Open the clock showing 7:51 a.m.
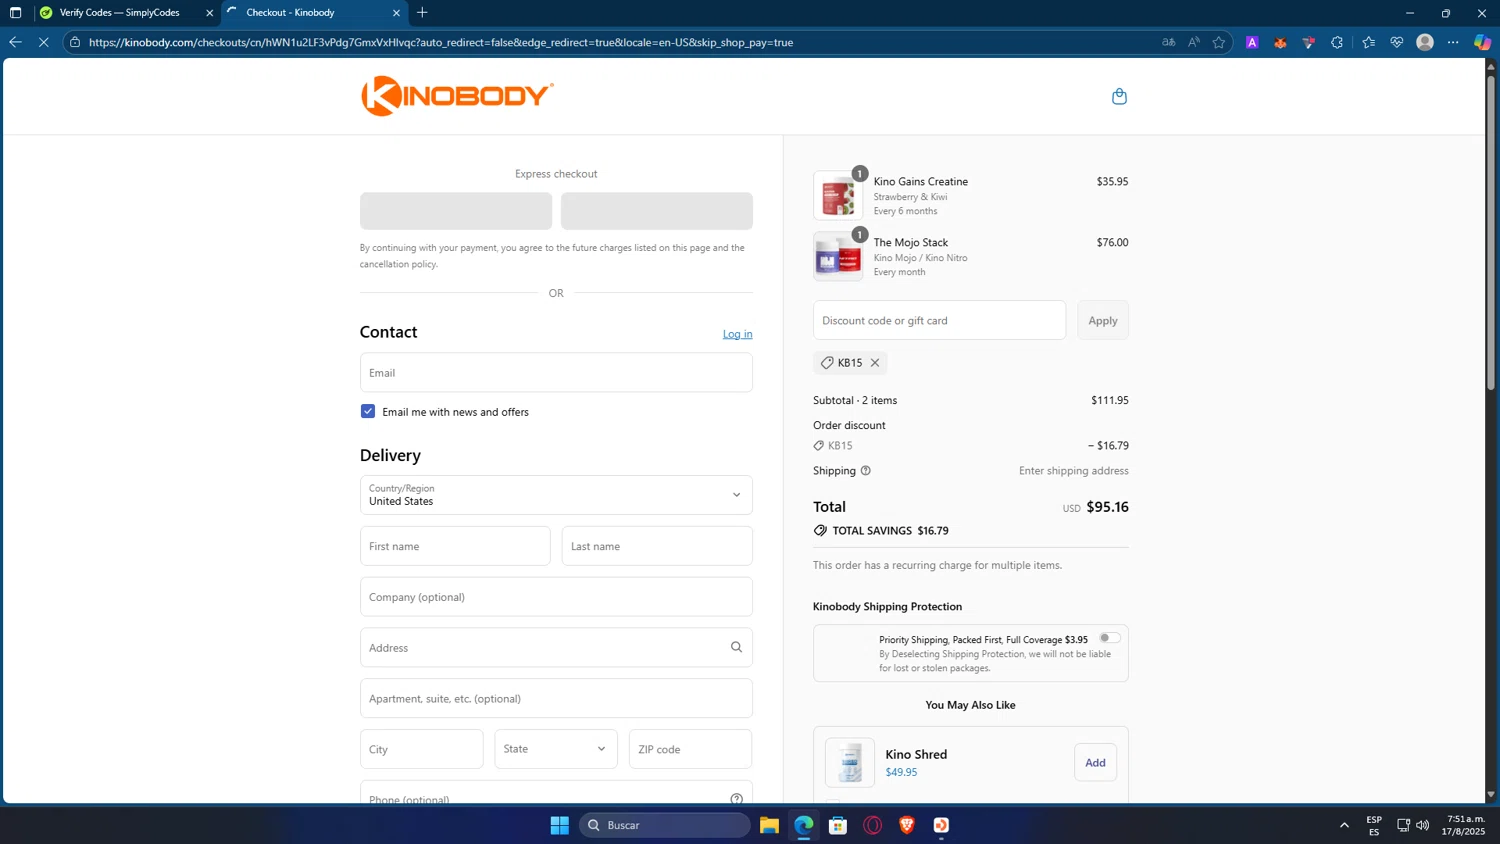Screen dimensions: 1500x844 [x=1464, y=825]
